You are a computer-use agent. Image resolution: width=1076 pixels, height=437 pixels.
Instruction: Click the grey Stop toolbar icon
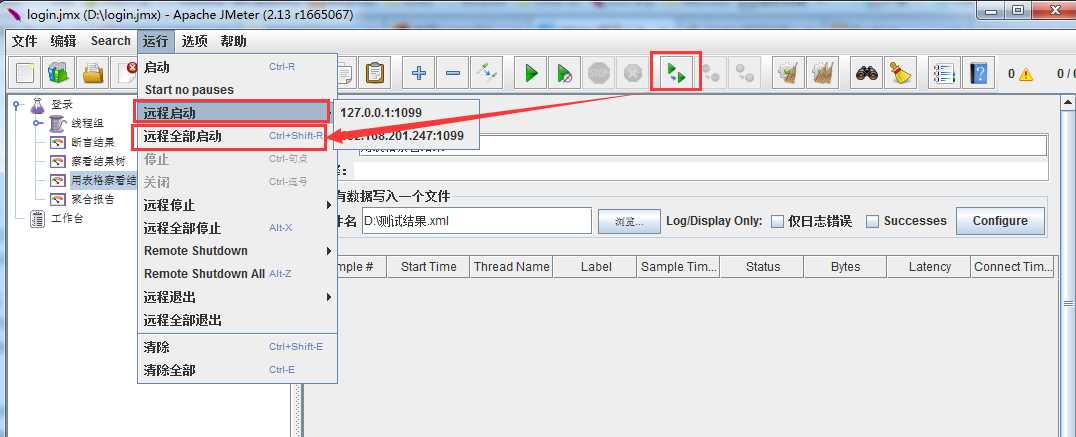pos(599,72)
